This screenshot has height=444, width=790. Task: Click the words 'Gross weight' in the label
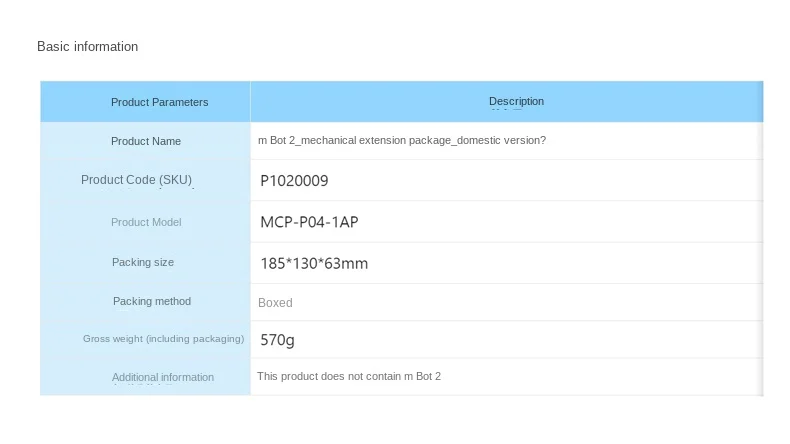pos(113,339)
